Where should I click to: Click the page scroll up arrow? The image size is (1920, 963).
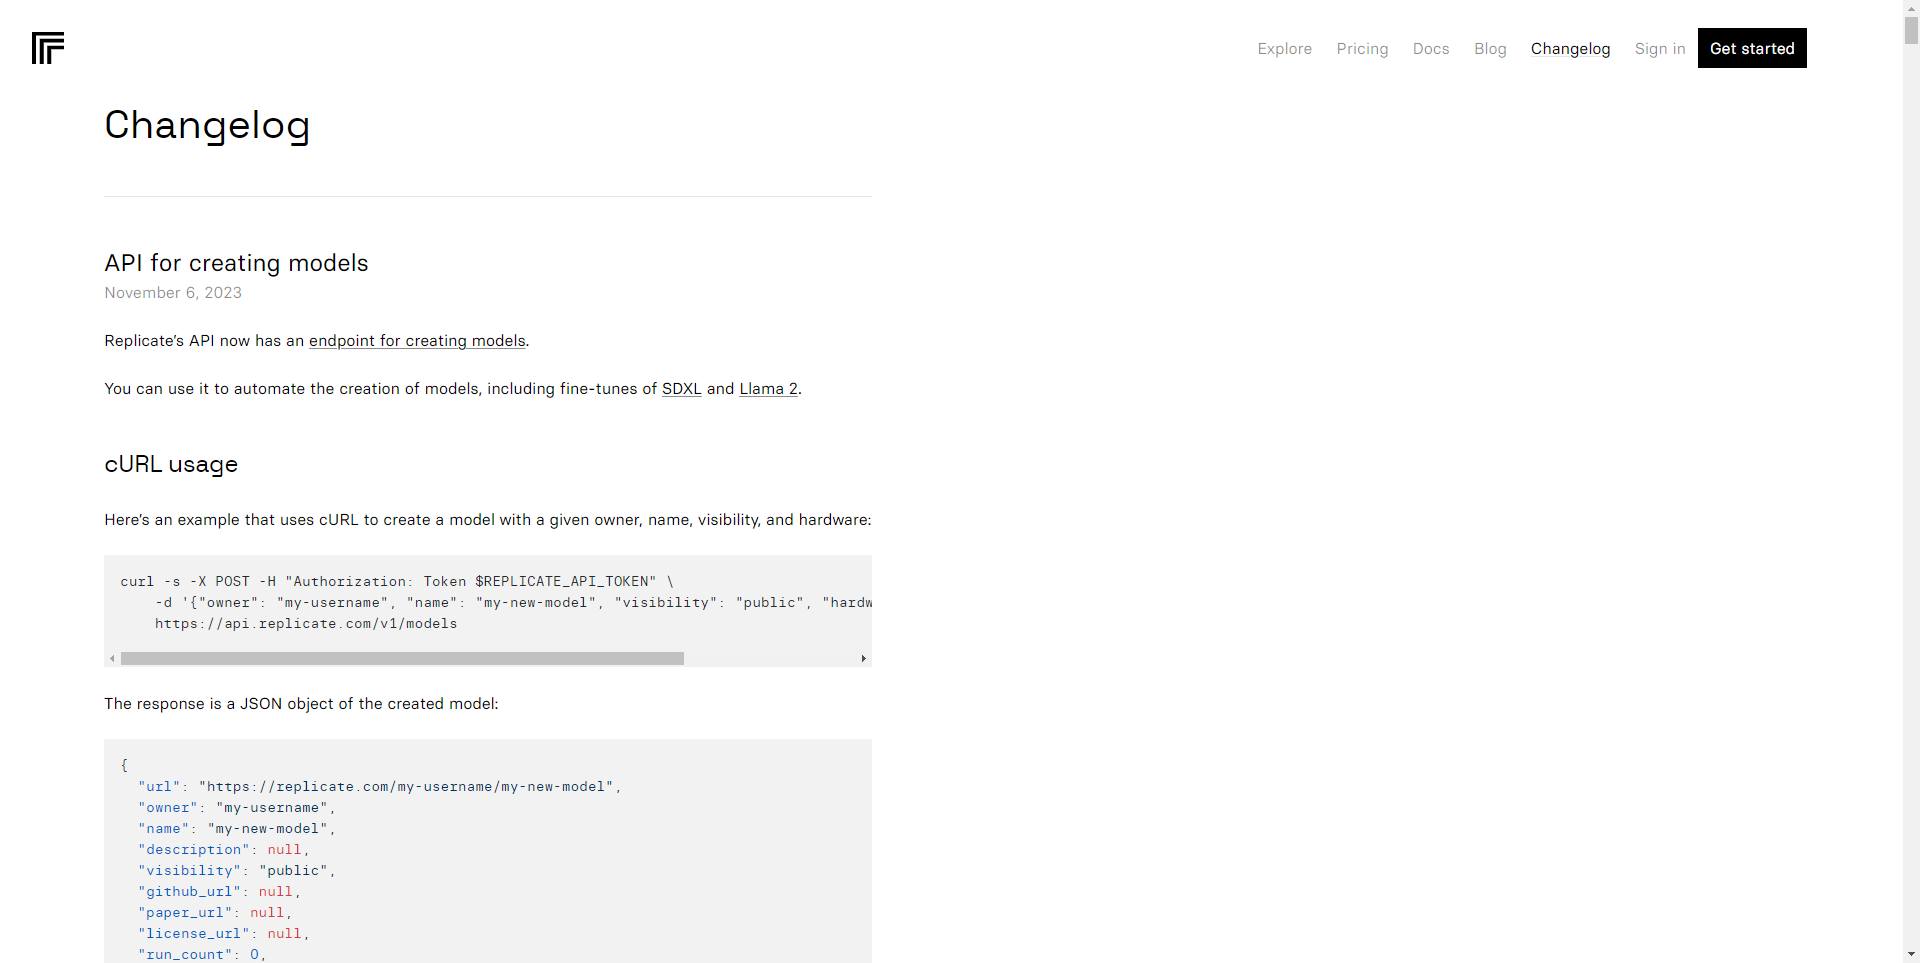click(x=1911, y=7)
